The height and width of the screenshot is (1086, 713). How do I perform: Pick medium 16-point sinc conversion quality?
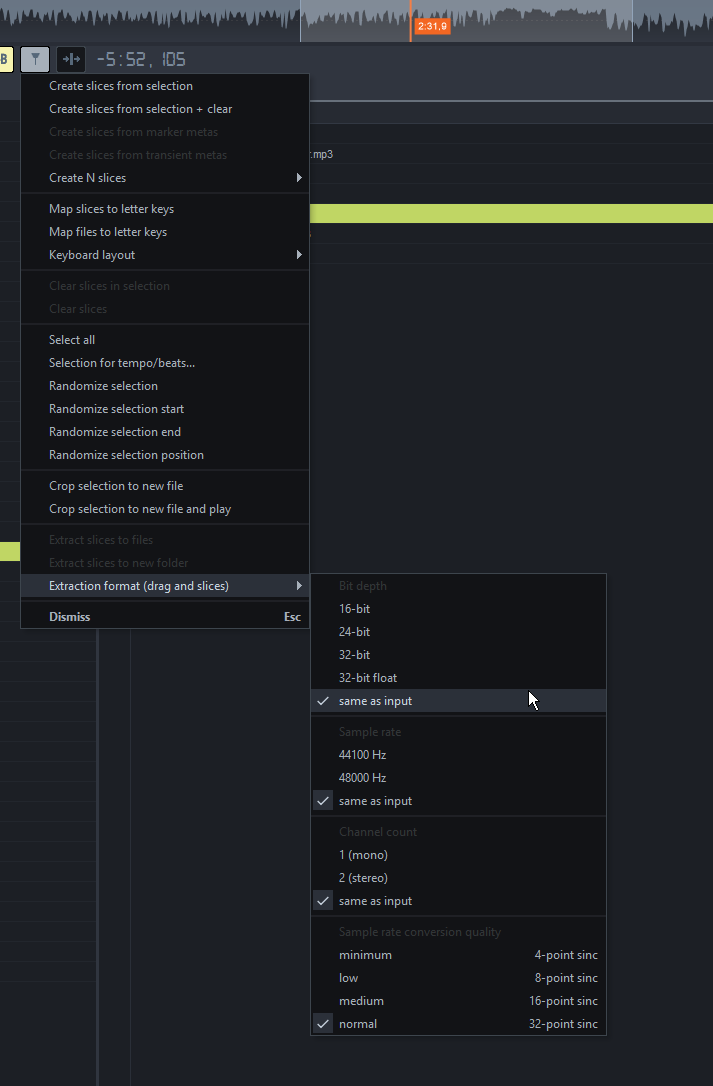click(x=361, y=1001)
